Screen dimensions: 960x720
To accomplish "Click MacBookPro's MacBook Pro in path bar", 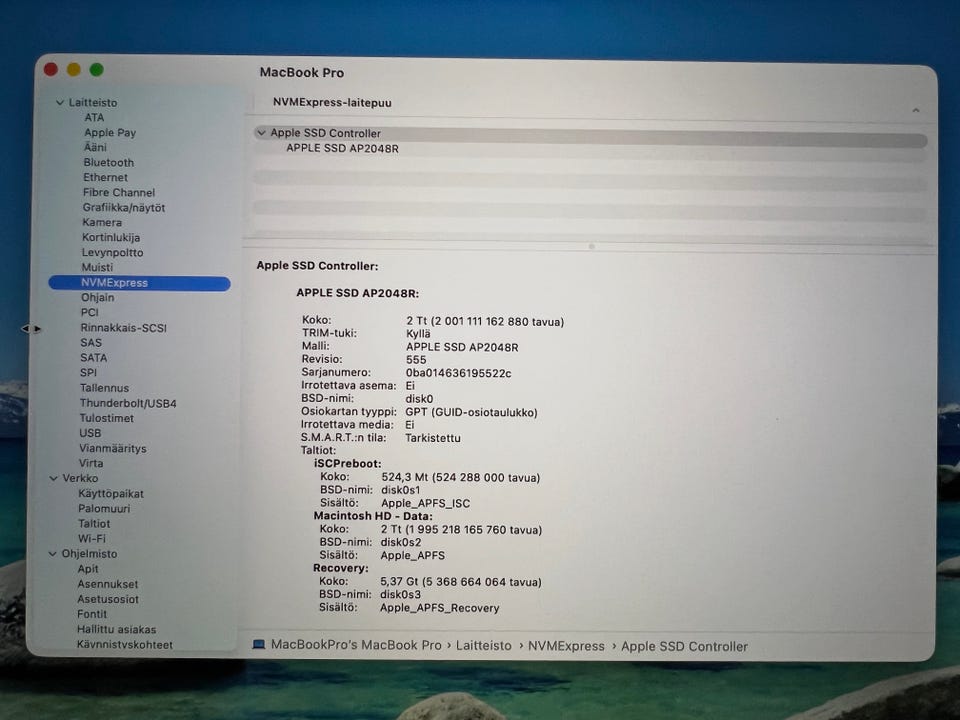I will (x=356, y=645).
